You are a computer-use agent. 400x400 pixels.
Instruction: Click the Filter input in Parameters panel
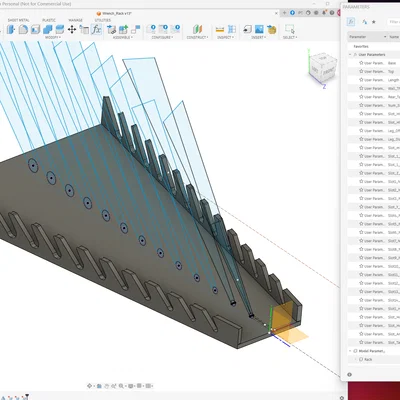point(394,22)
